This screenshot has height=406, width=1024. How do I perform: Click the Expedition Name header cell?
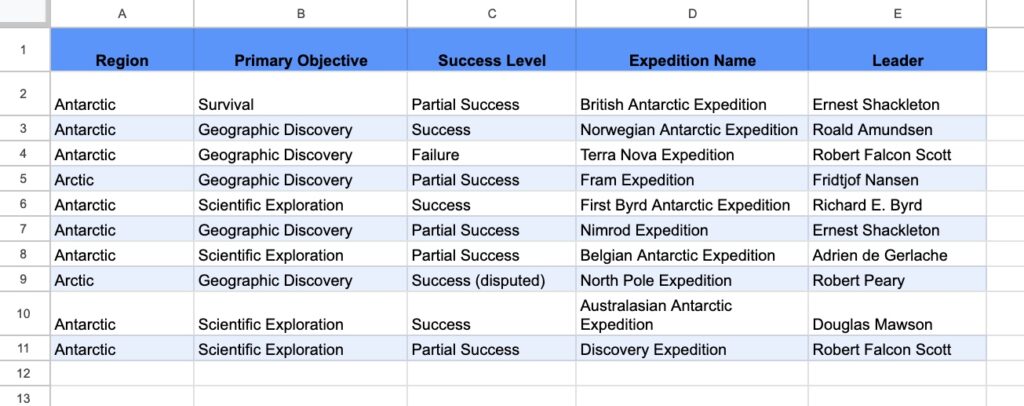click(x=691, y=60)
